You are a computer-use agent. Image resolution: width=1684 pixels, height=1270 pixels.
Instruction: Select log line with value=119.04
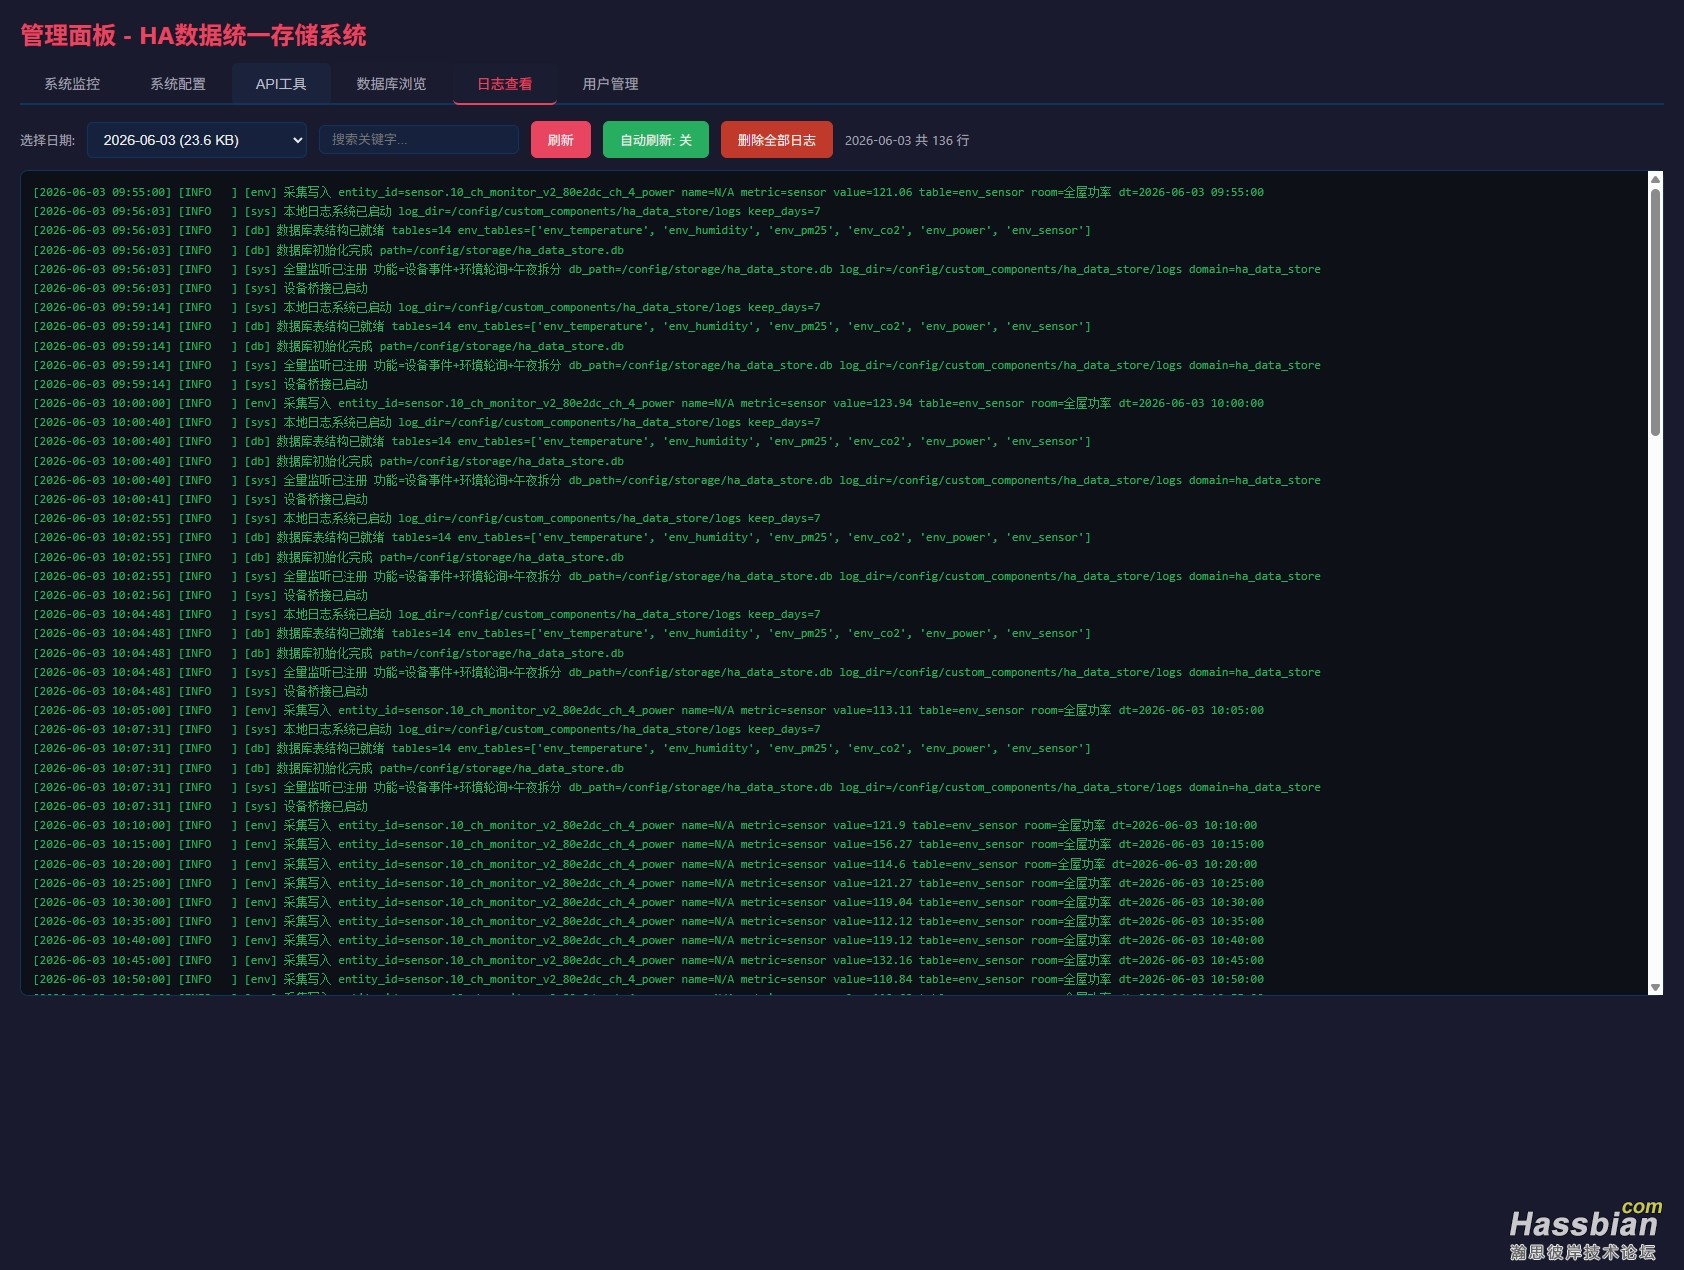coord(648,902)
